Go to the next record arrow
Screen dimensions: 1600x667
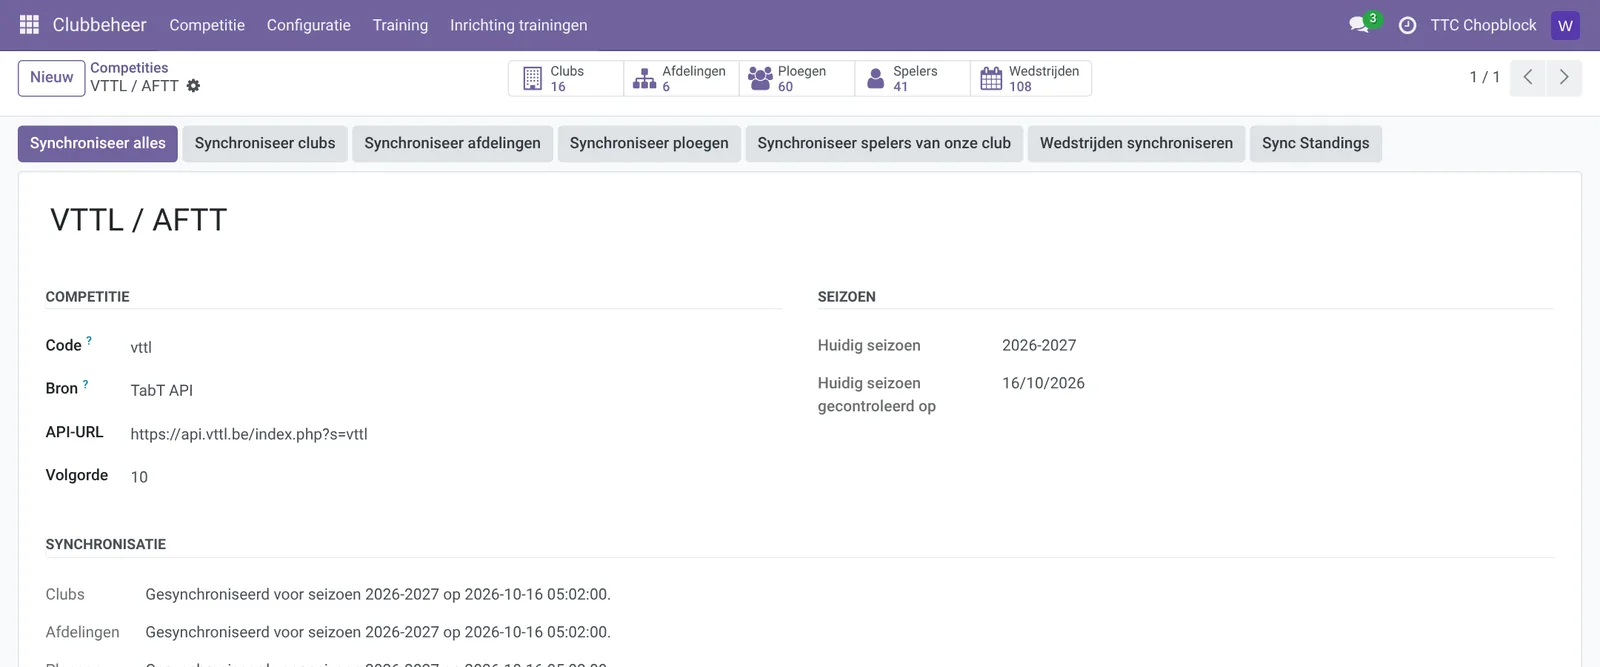(1564, 77)
